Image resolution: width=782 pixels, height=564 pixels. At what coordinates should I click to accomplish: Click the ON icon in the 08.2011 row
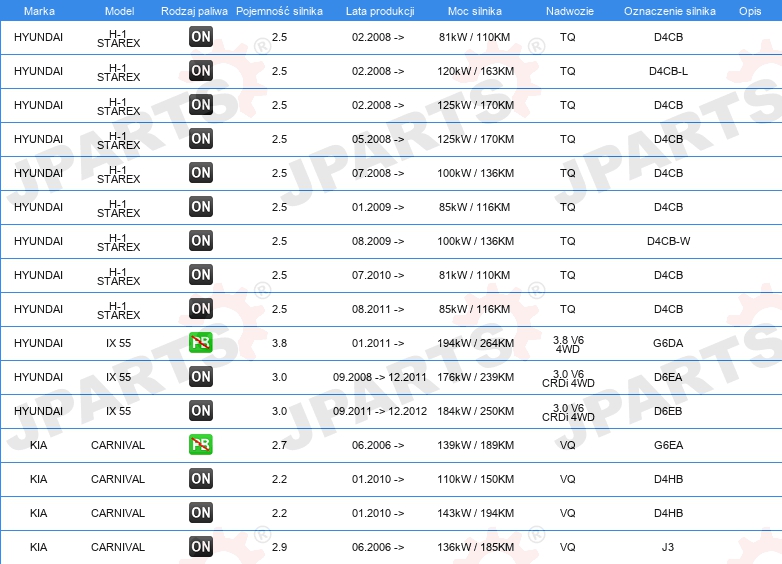click(x=201, y=308)
